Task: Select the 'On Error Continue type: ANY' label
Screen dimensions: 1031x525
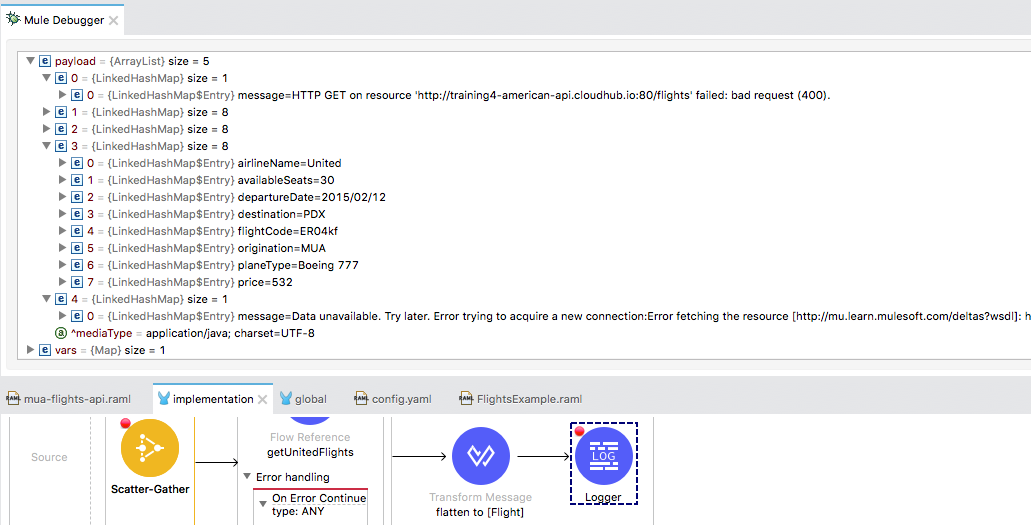Action: point(319,504)
